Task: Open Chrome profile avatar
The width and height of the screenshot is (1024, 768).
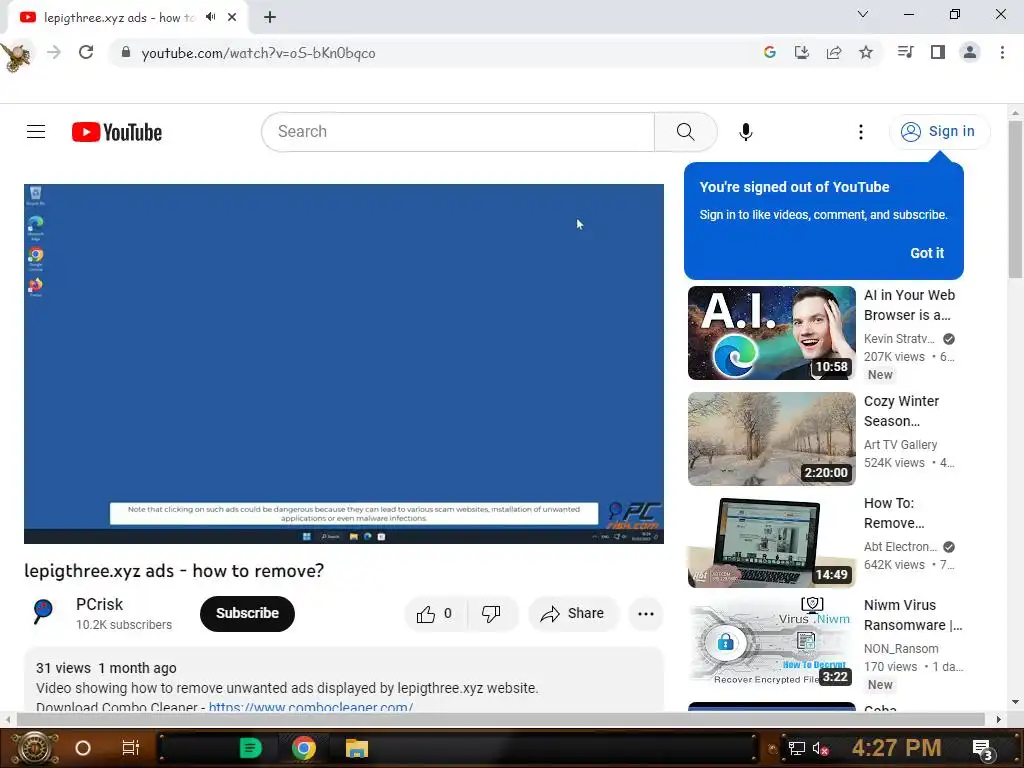Action: (x=970, y=52)
